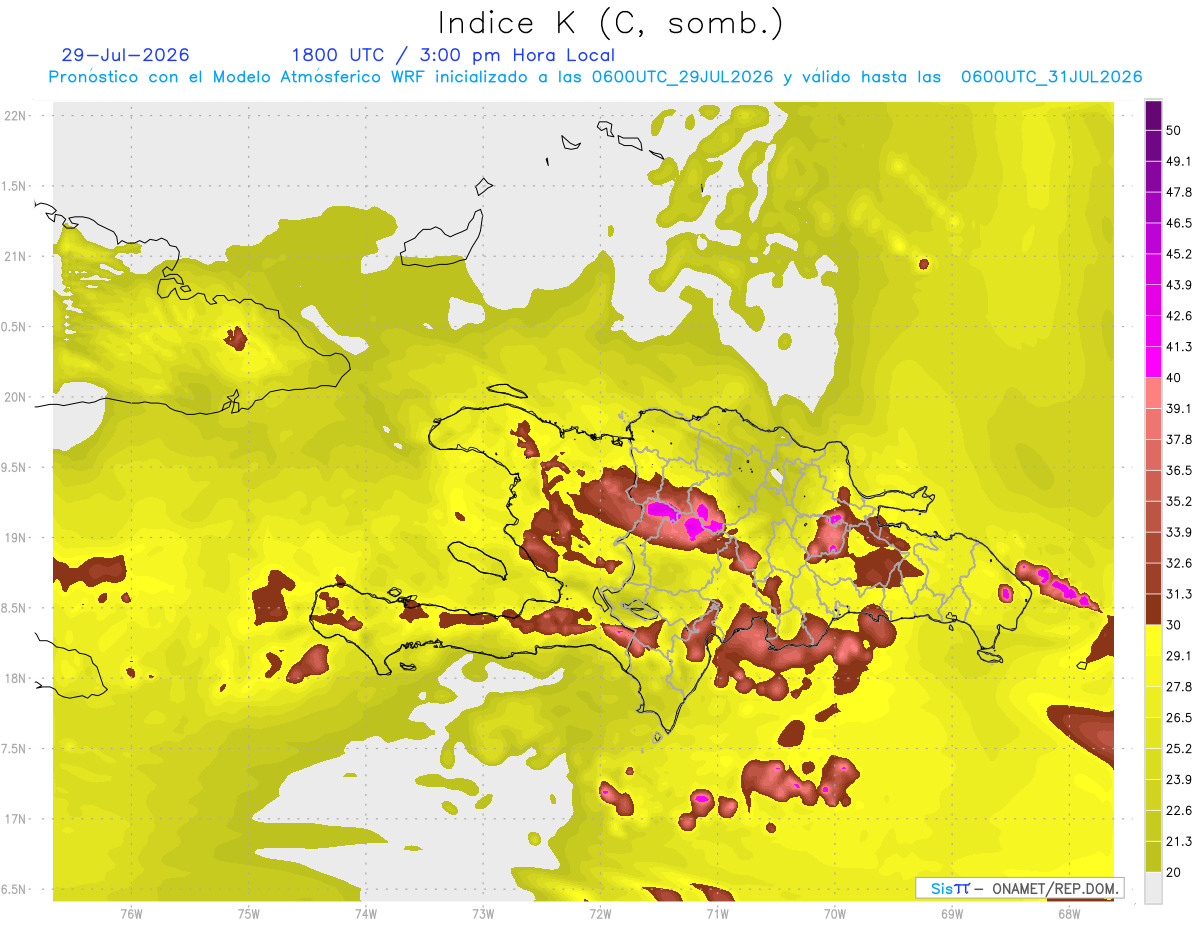This screenshot has height=927, width=1200.
Task: Click colorbar value "31.3"
Action: click(x=1178, y=594)
